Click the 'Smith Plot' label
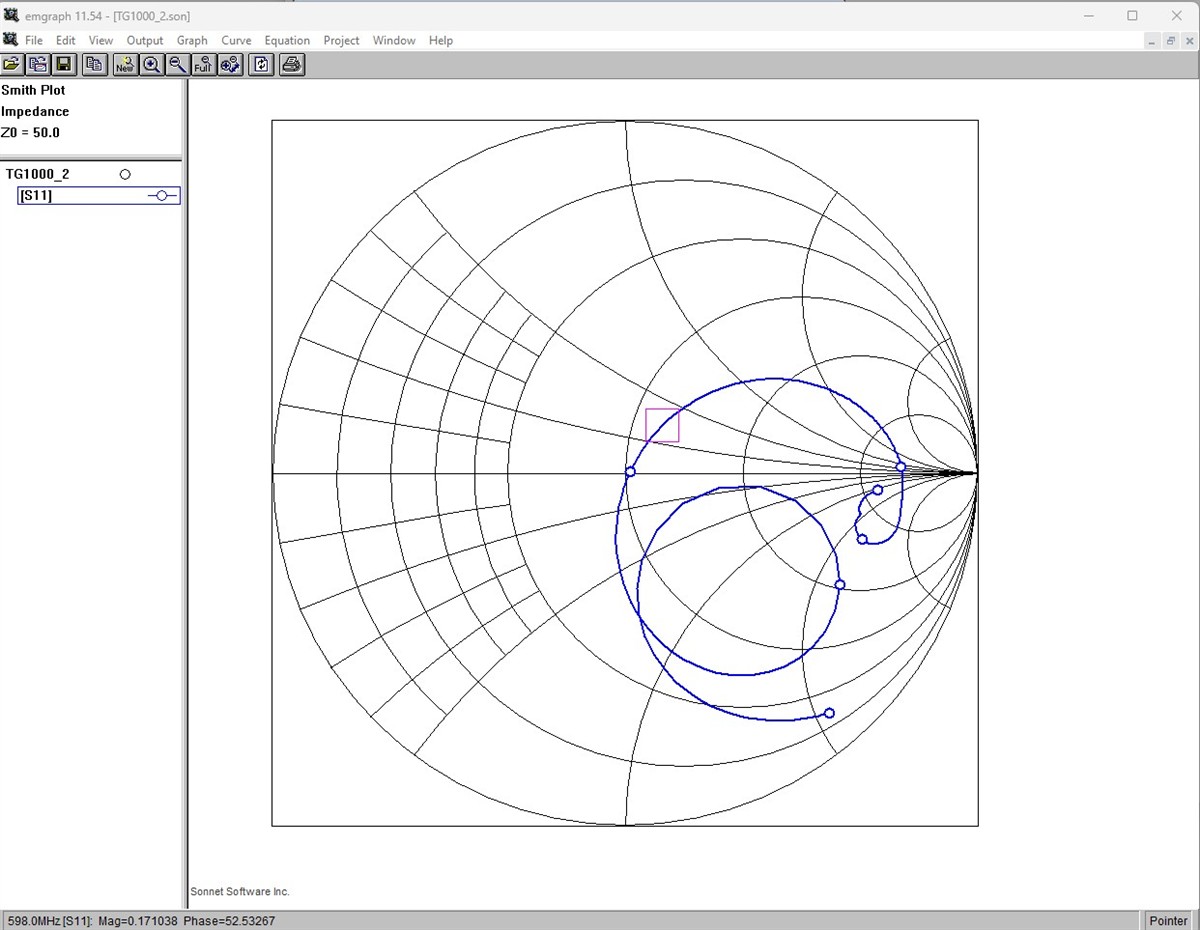 point(33,90)
